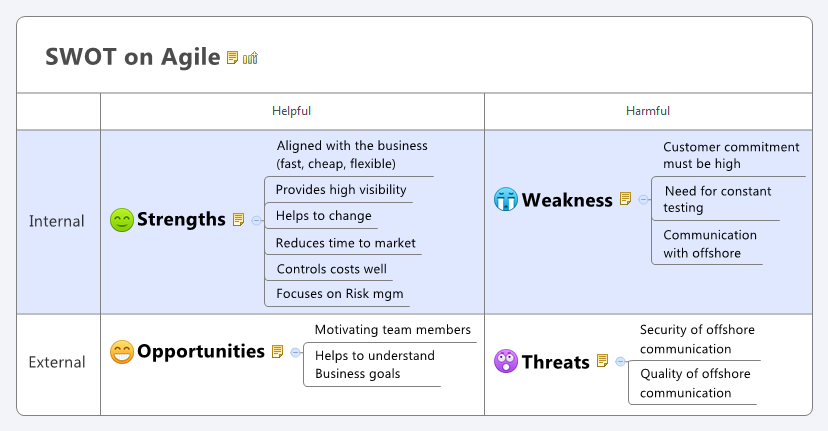Select the Internal row label
828x431 pixels.
pos(57,221)
